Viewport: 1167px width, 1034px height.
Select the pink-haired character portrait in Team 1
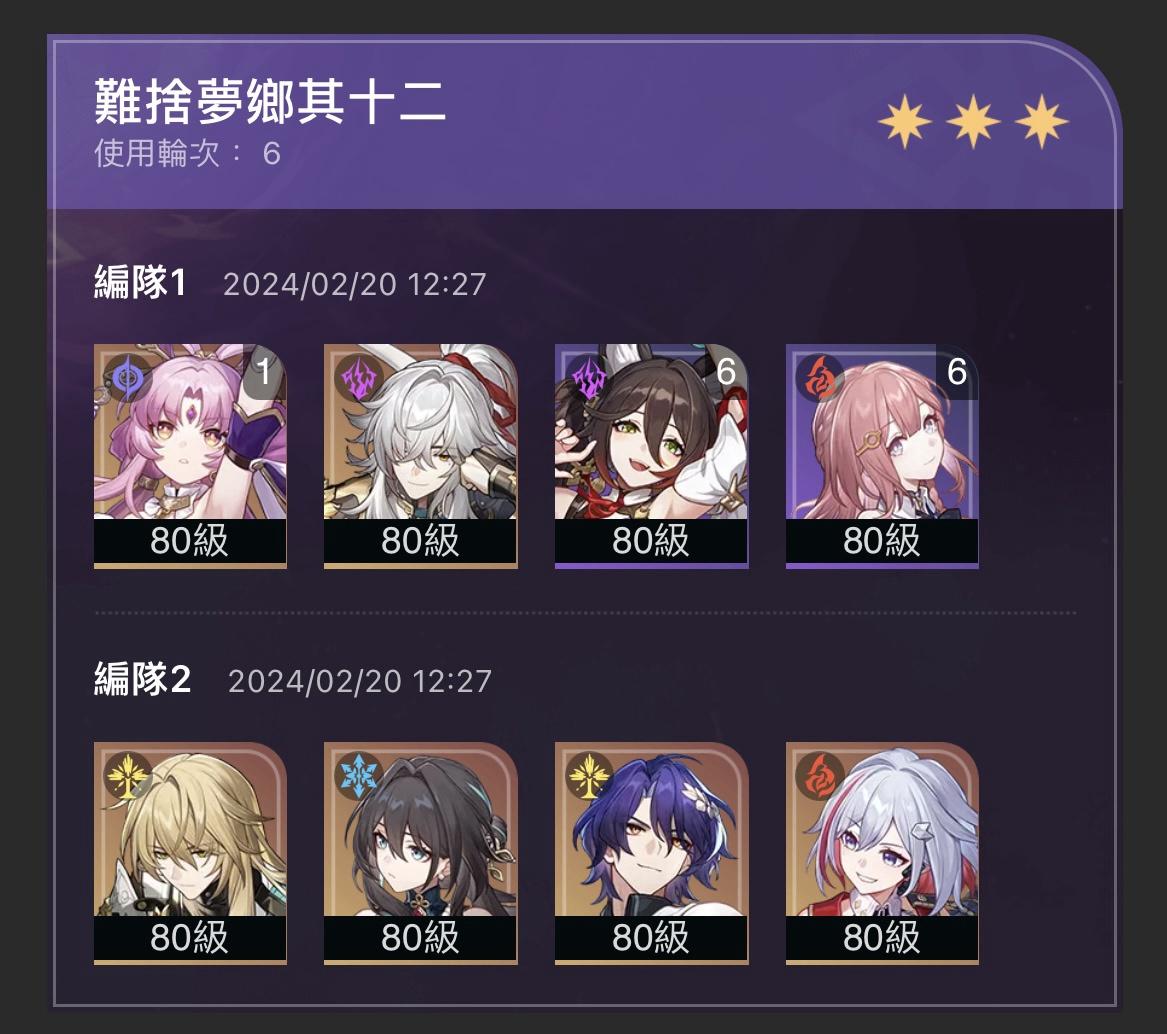click(x=190, y=456)
